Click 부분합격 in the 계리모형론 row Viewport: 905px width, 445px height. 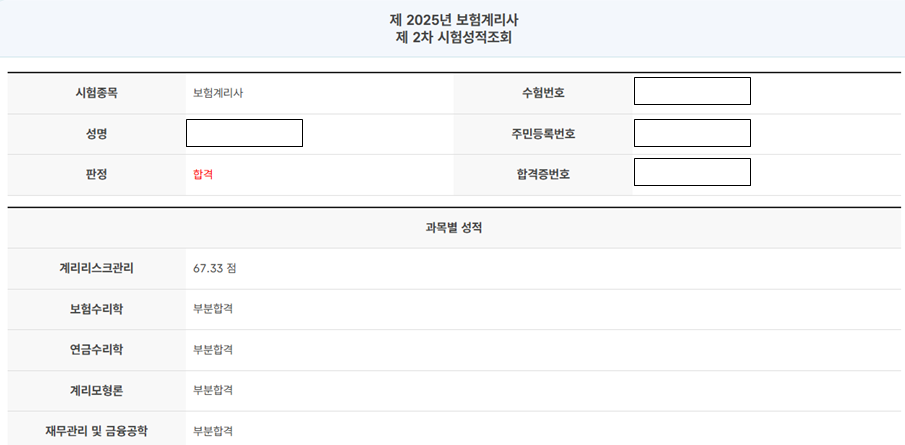(x=213, y=391)
